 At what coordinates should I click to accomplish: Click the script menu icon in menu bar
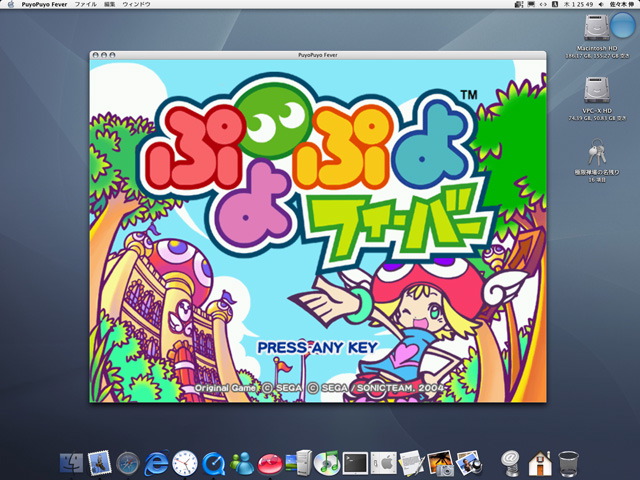click(x=519, y=4)
